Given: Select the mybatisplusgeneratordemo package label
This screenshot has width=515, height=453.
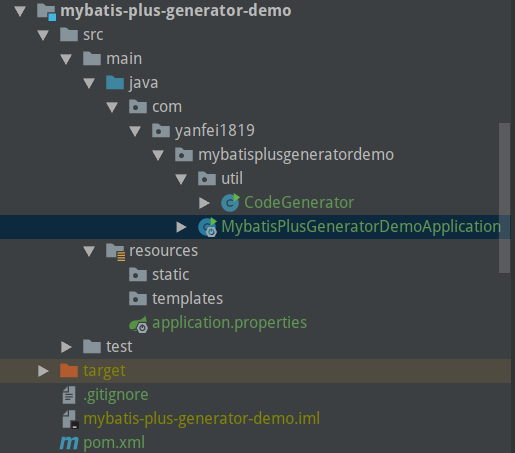Looking at the screenshot, I should click(x=296, y=155).
